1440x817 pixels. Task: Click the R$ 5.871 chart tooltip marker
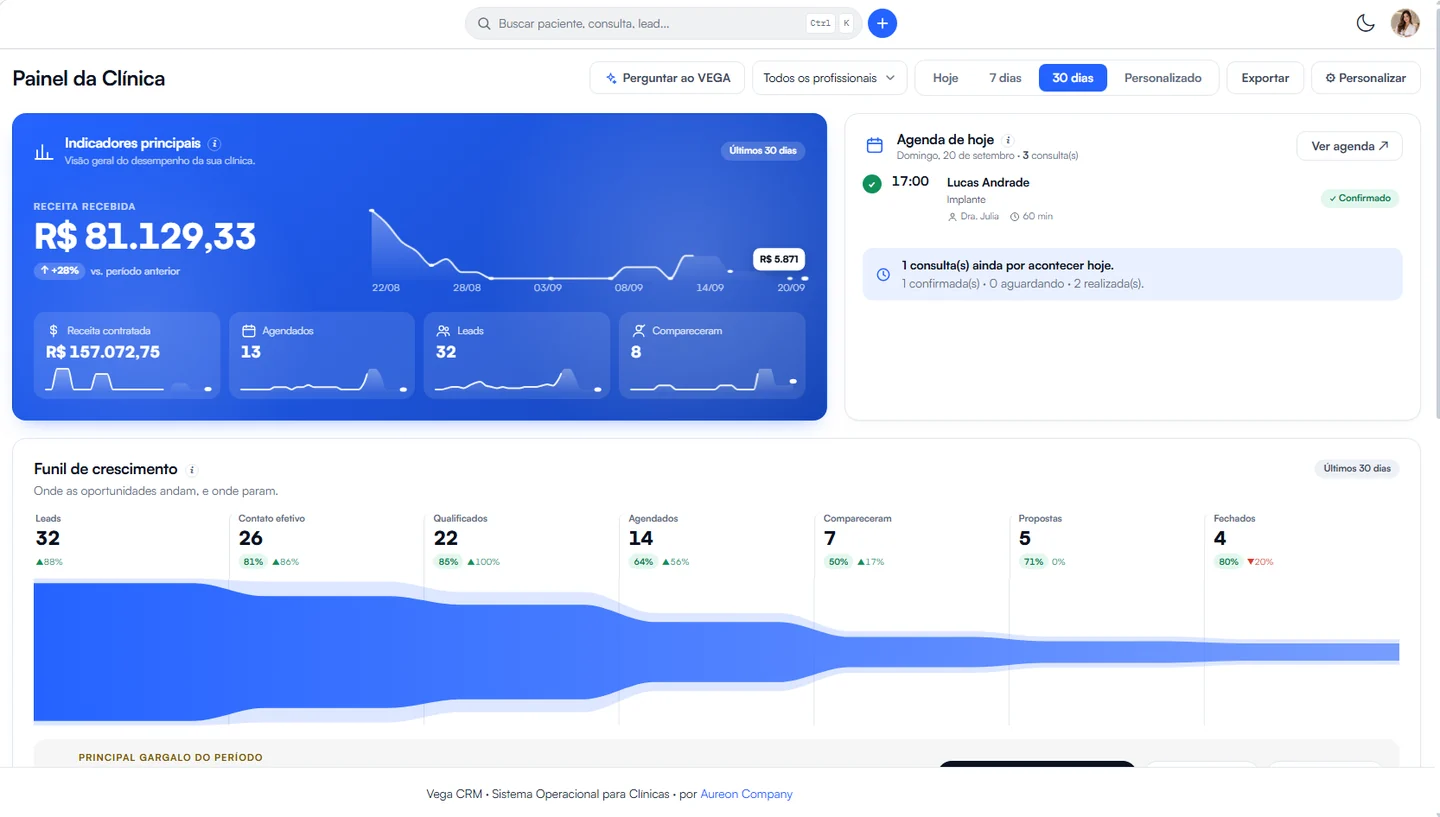(778, 259)
